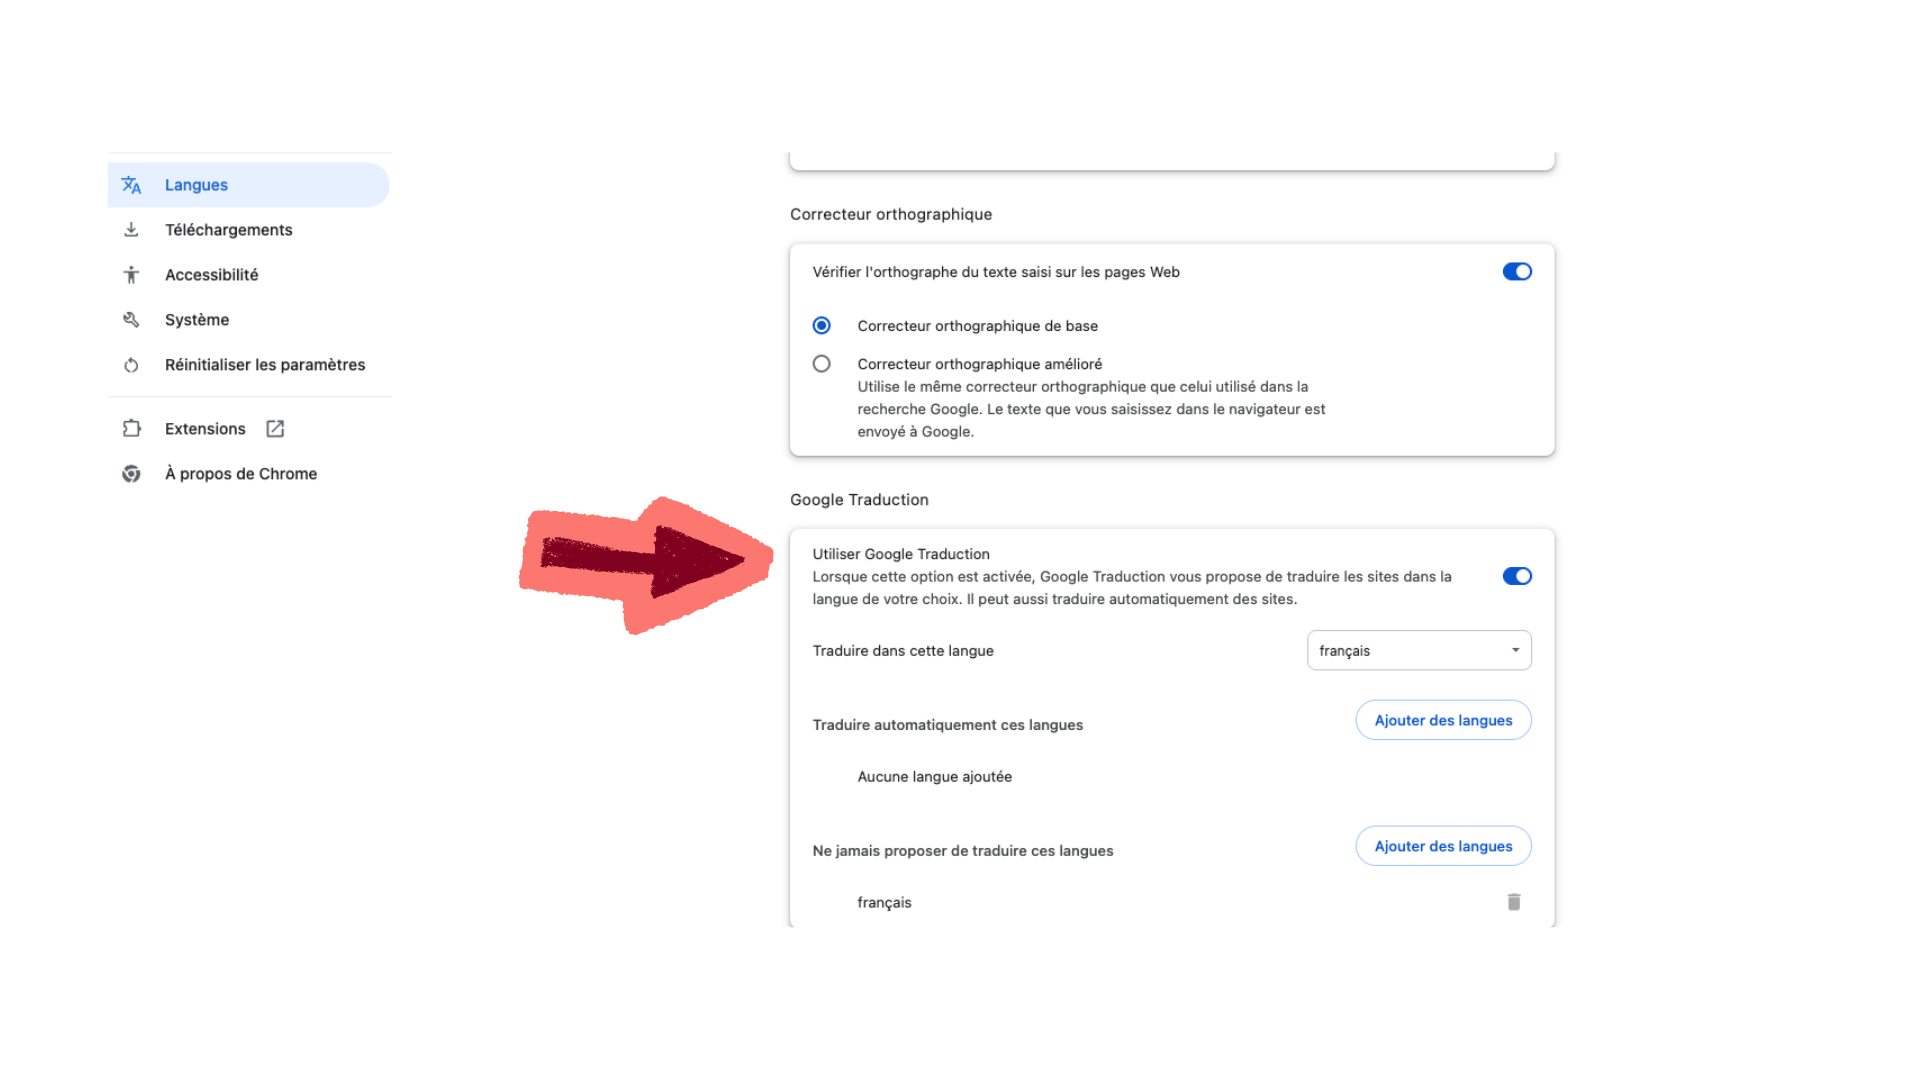Open the Téléchargements settings section
The image size is (1920, 1080).
229,230
